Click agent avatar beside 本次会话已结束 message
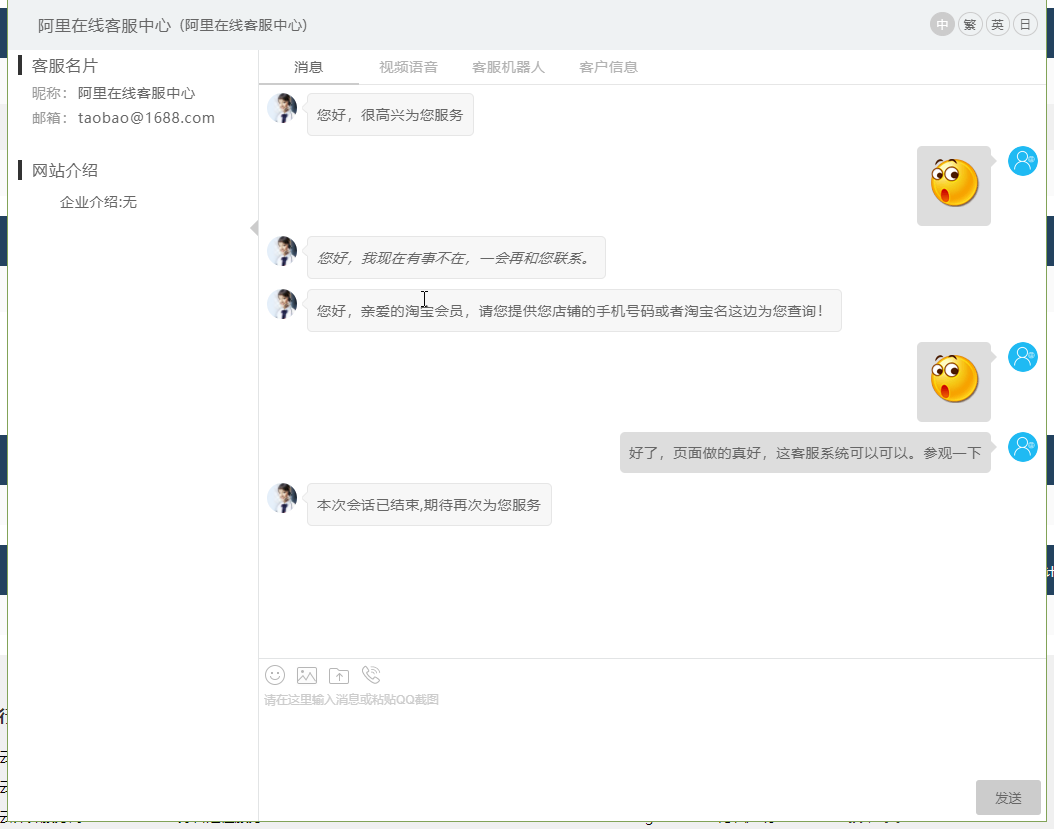Viewport: 1054px width, 829px height. tap(282, 498)
